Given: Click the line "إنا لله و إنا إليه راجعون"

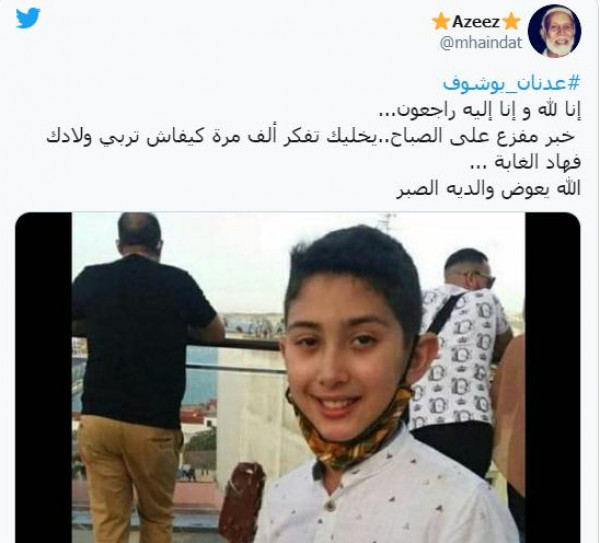Looking at the screenshot, I should 479,111.
